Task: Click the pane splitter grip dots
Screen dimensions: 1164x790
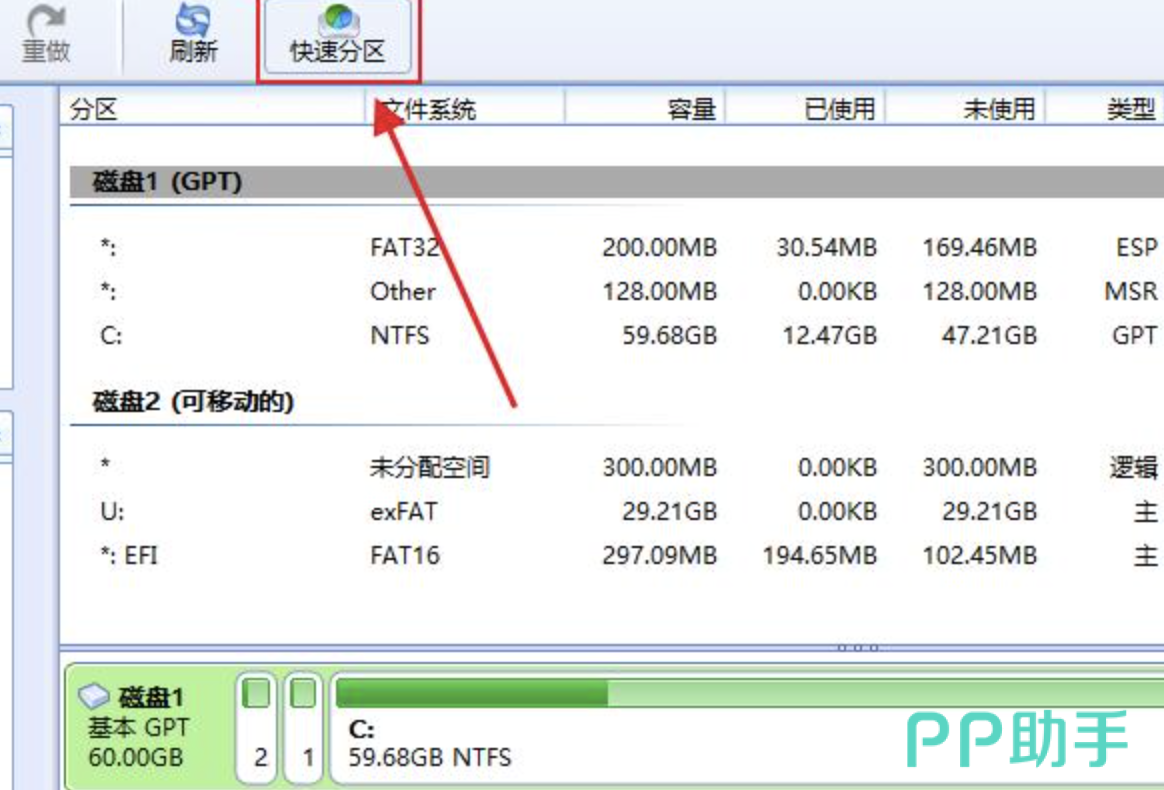Action: (x=857, y=647)
